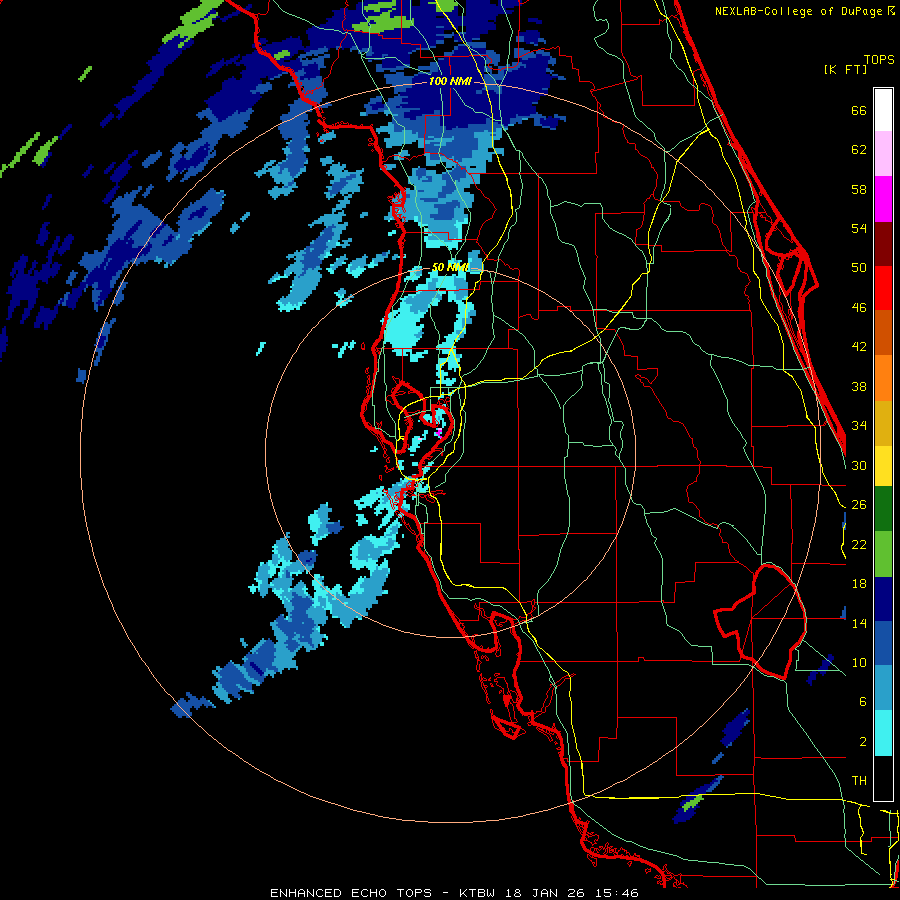Open the NEXLAB-College of DuPage credit text

point(805,11)
